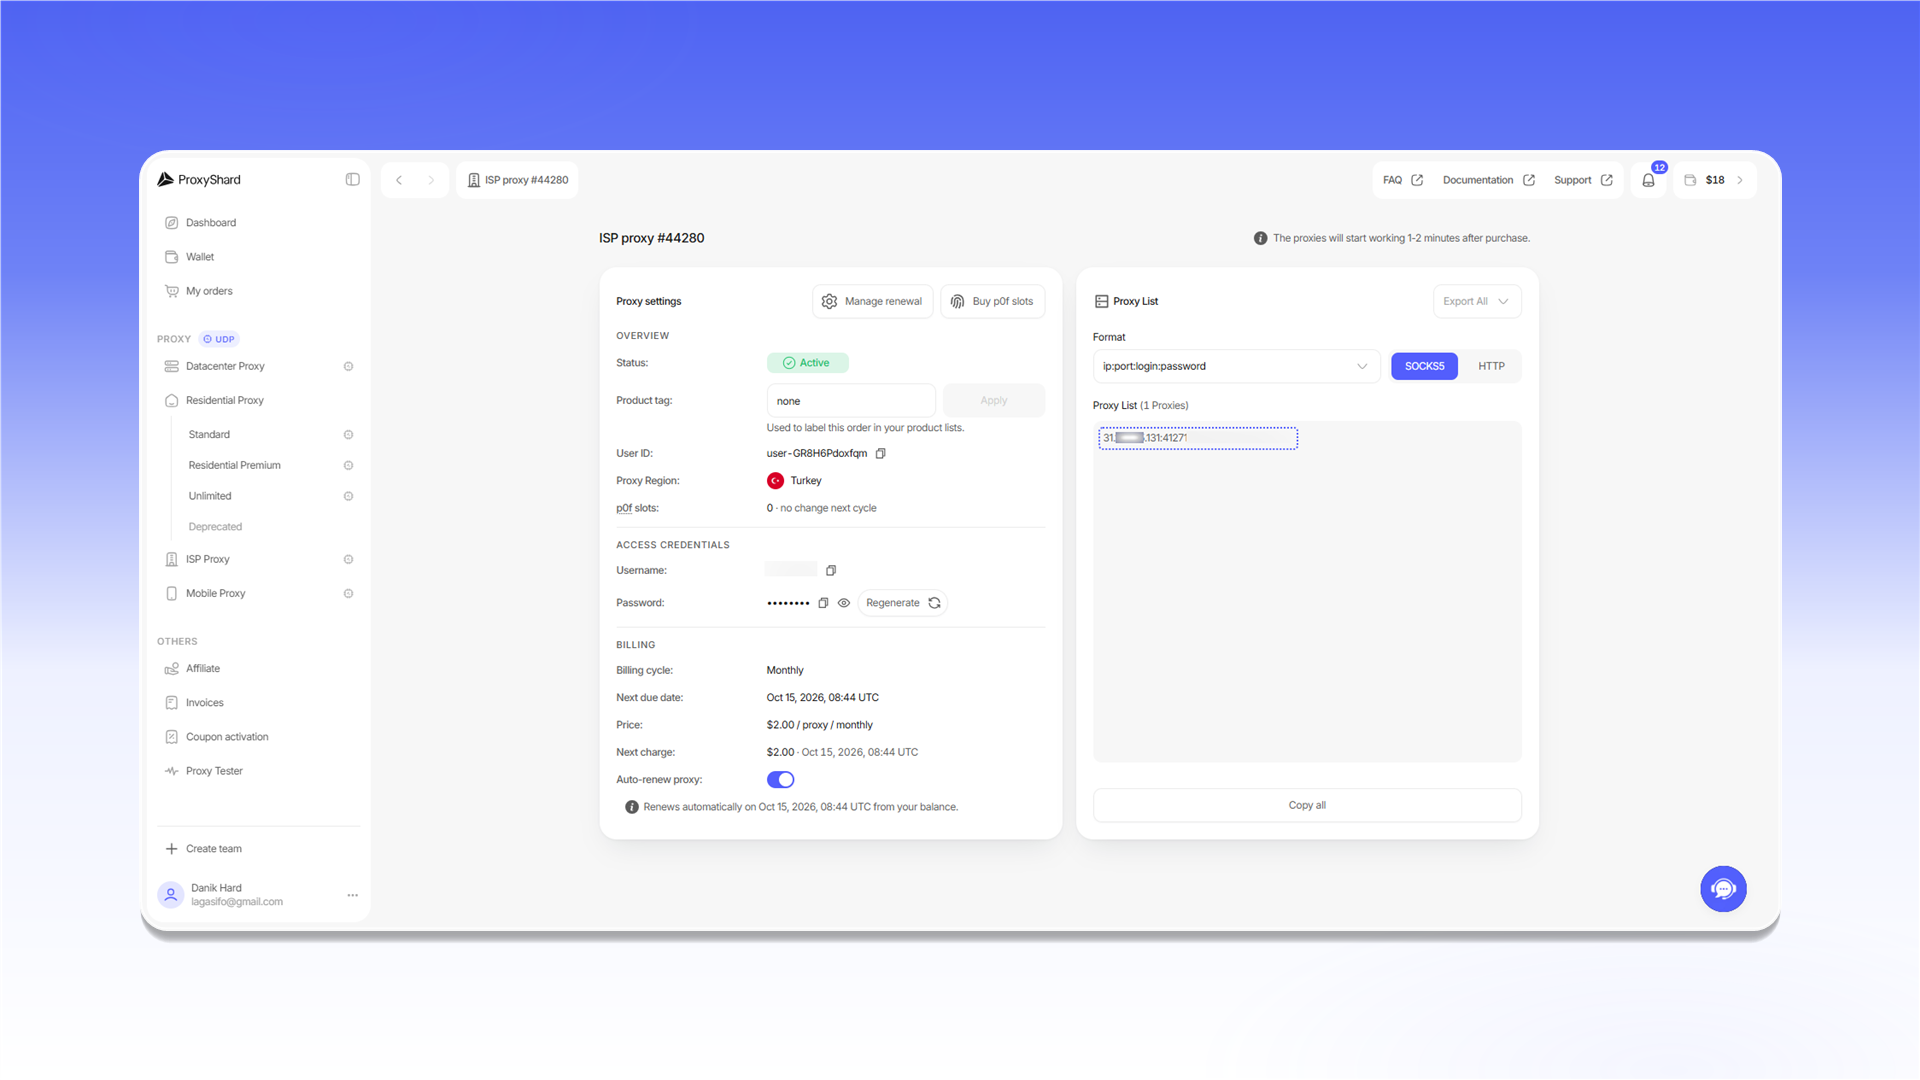Image resolution: width=1920 pixels, height=1080 pixels.
Task: Collapse the sidebar panel icon
Action: tap(352, 180)
